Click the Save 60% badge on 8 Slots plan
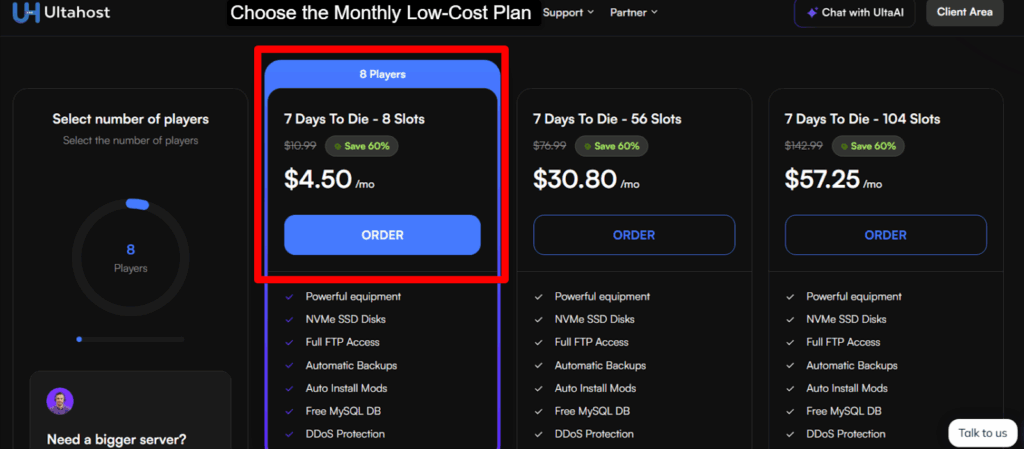1024x449 pixels. pyautogui.click(x=361, y=146)
